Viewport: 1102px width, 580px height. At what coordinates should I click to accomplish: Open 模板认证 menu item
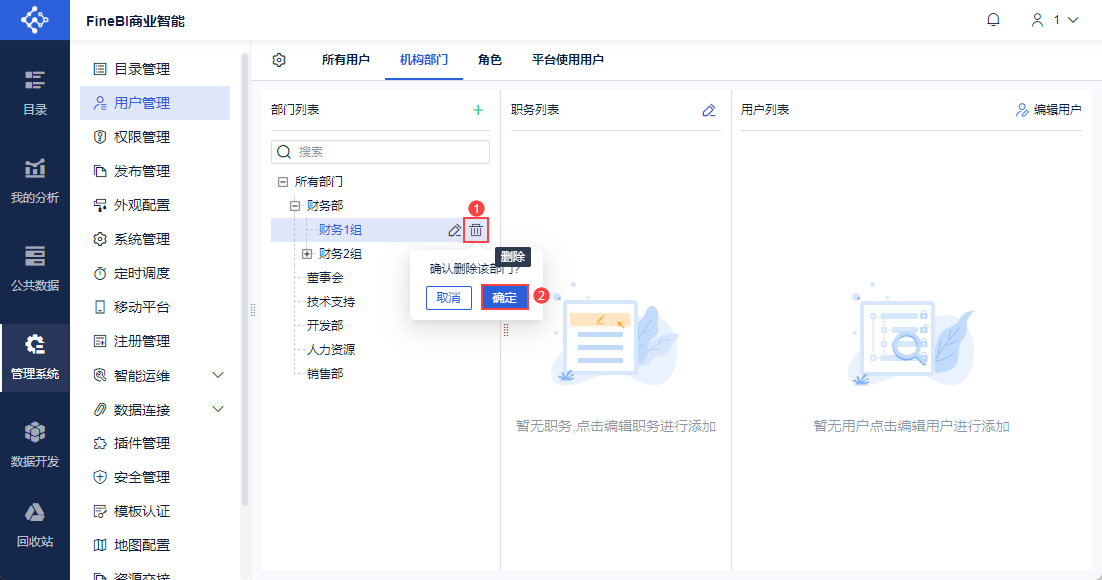[155, 511]
